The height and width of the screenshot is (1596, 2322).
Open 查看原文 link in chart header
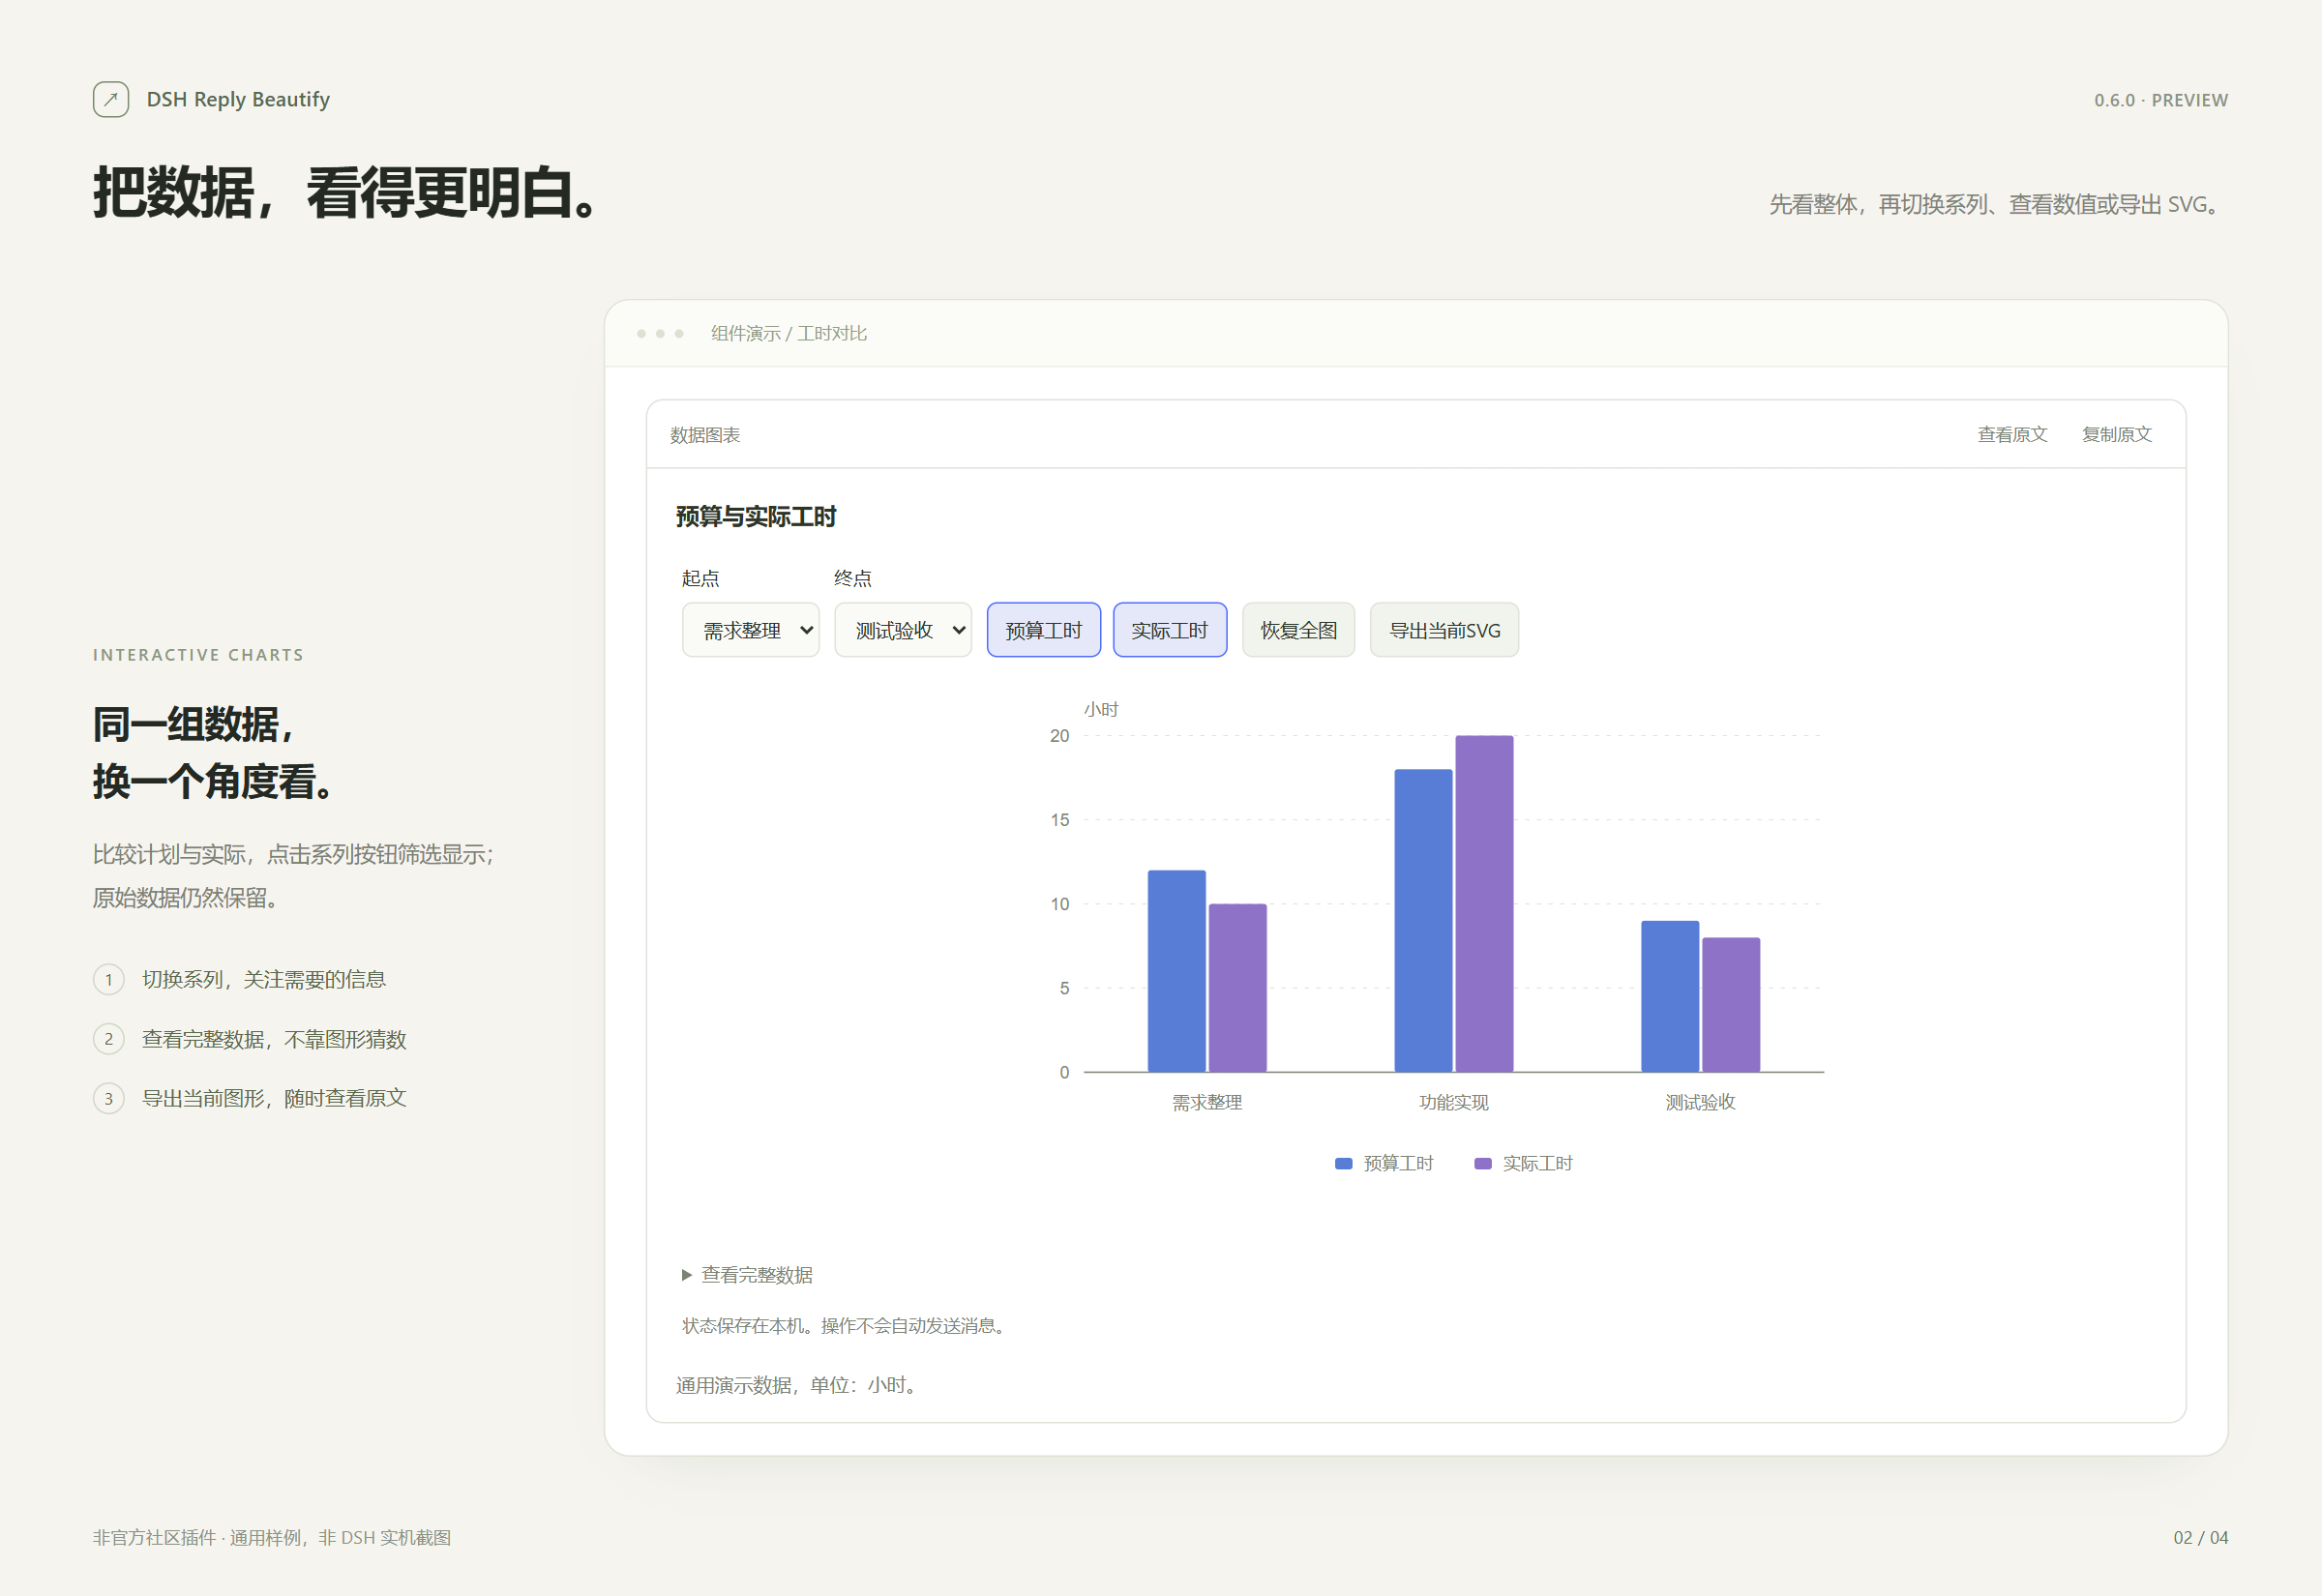(2012, 434)
